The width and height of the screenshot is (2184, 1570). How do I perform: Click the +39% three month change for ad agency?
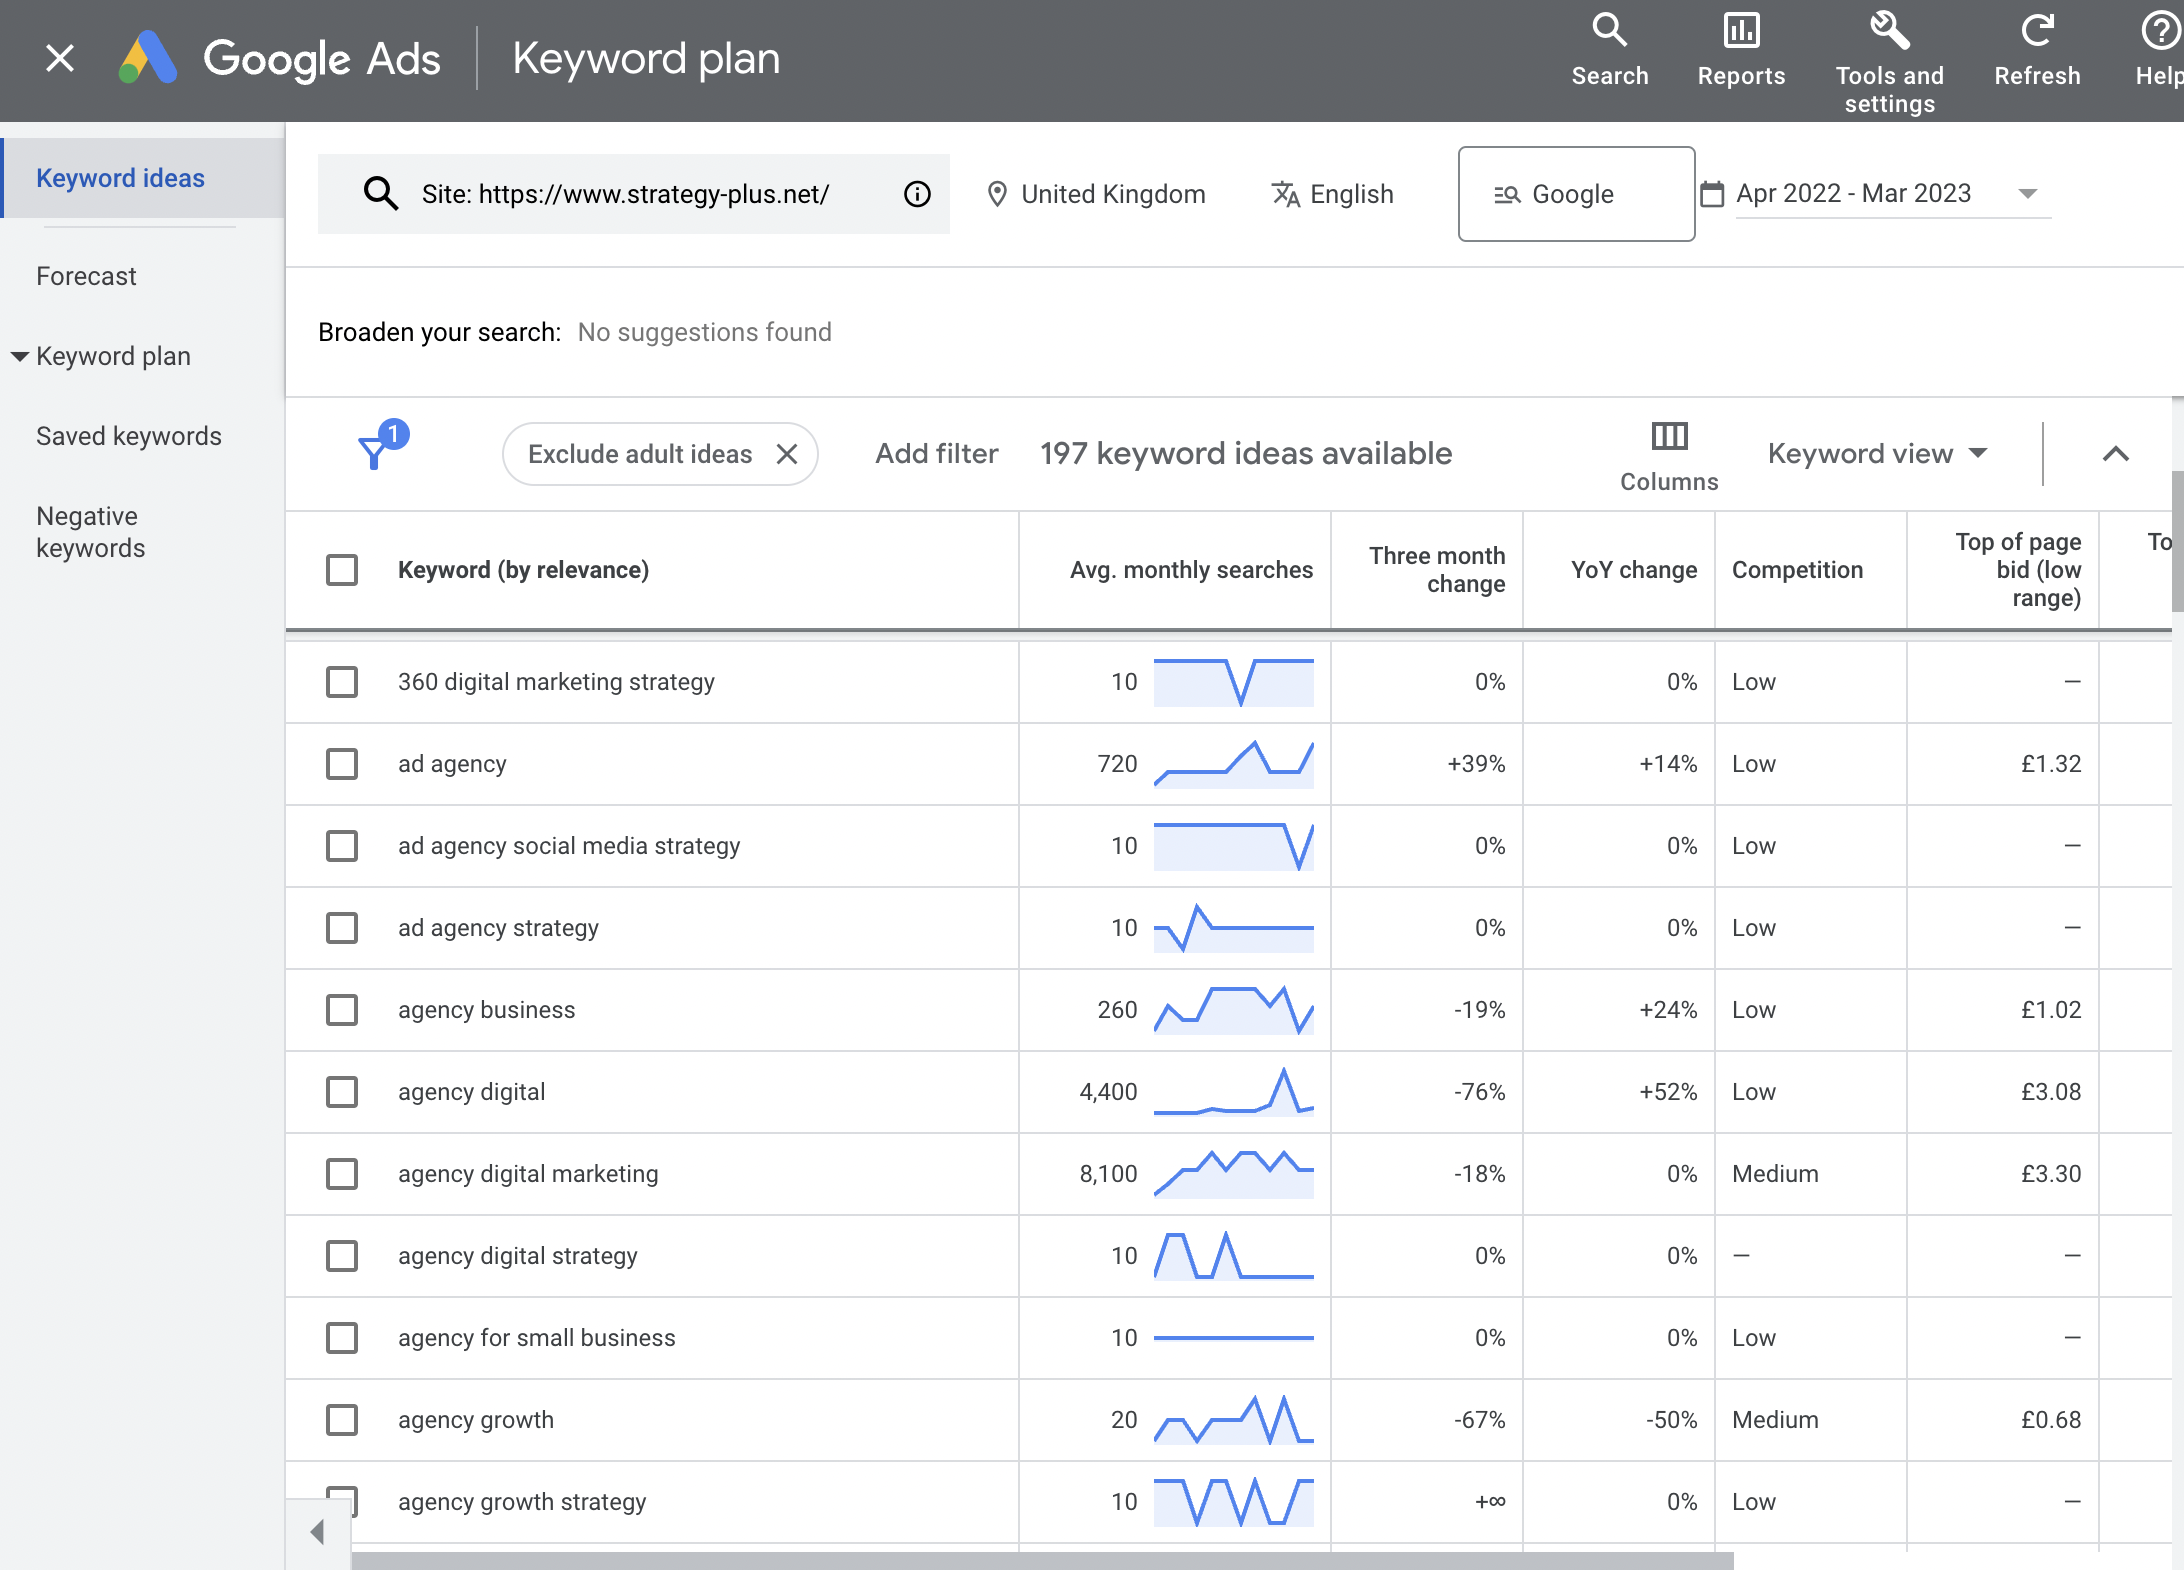click(x=1476, y=764)
